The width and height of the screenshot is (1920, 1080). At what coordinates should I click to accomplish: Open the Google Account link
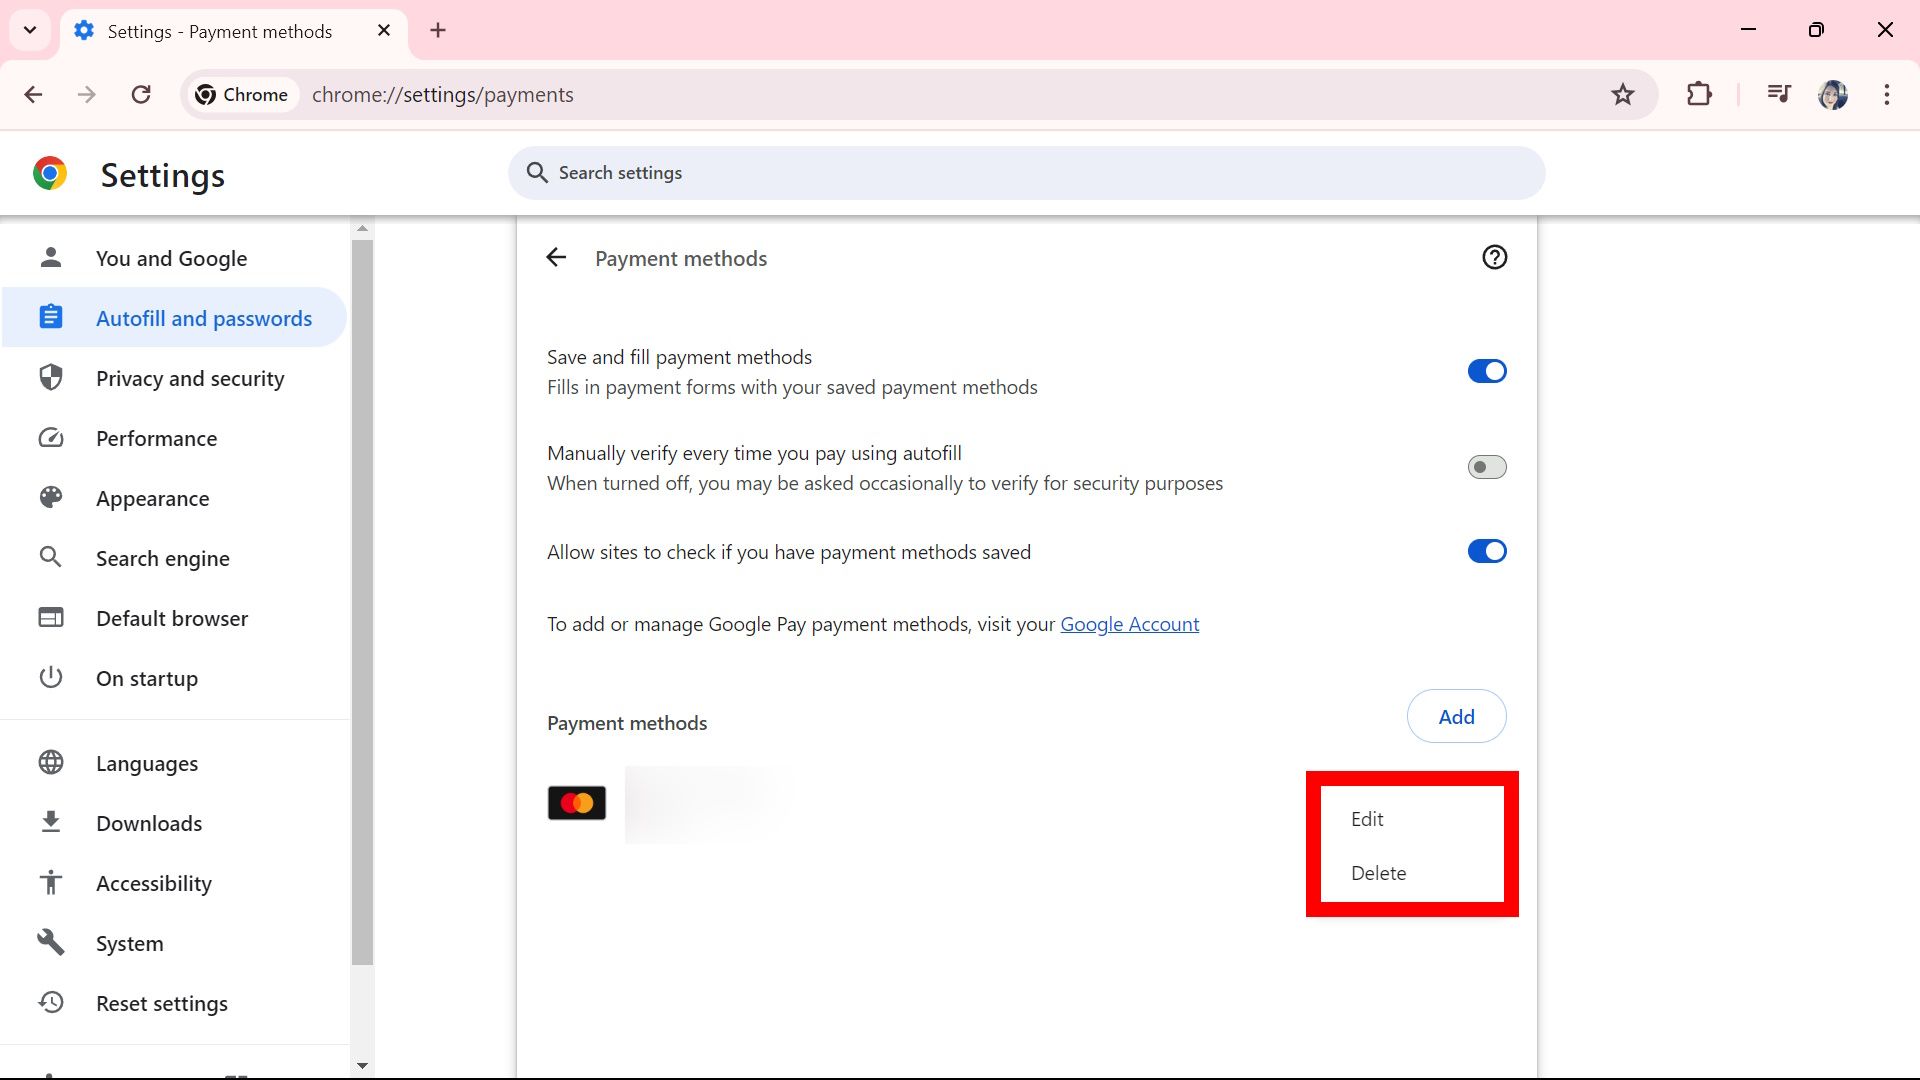click(1129, 623)
